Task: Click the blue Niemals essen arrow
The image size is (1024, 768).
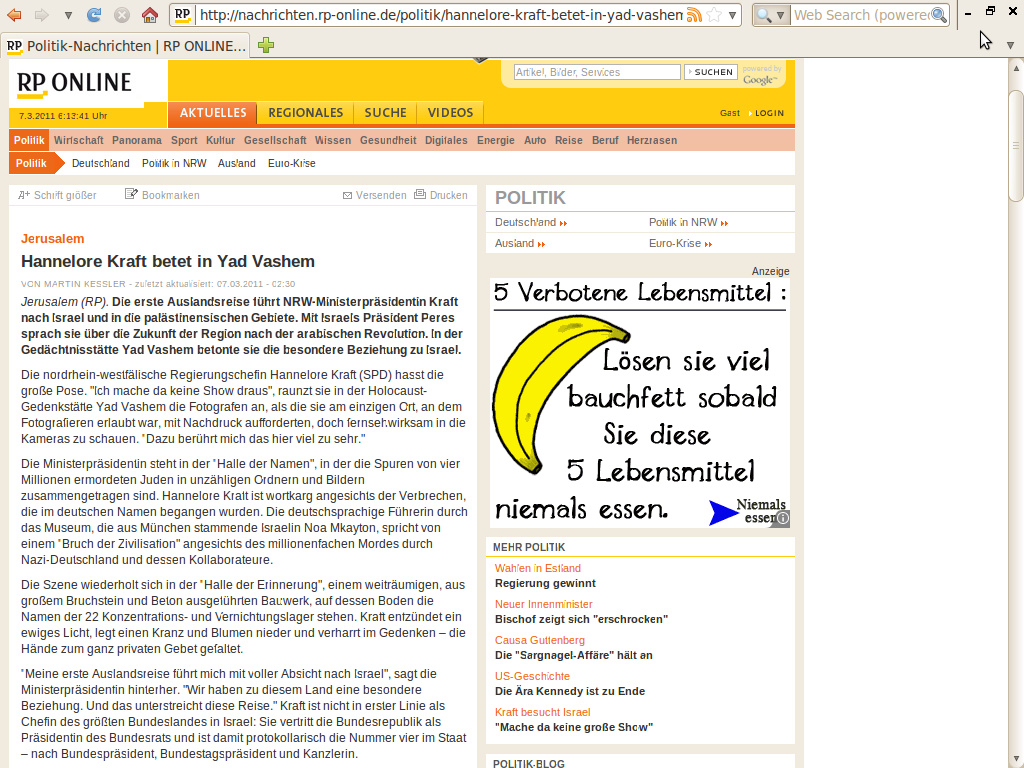Action: pyautogui.click(x=723, y=513)
